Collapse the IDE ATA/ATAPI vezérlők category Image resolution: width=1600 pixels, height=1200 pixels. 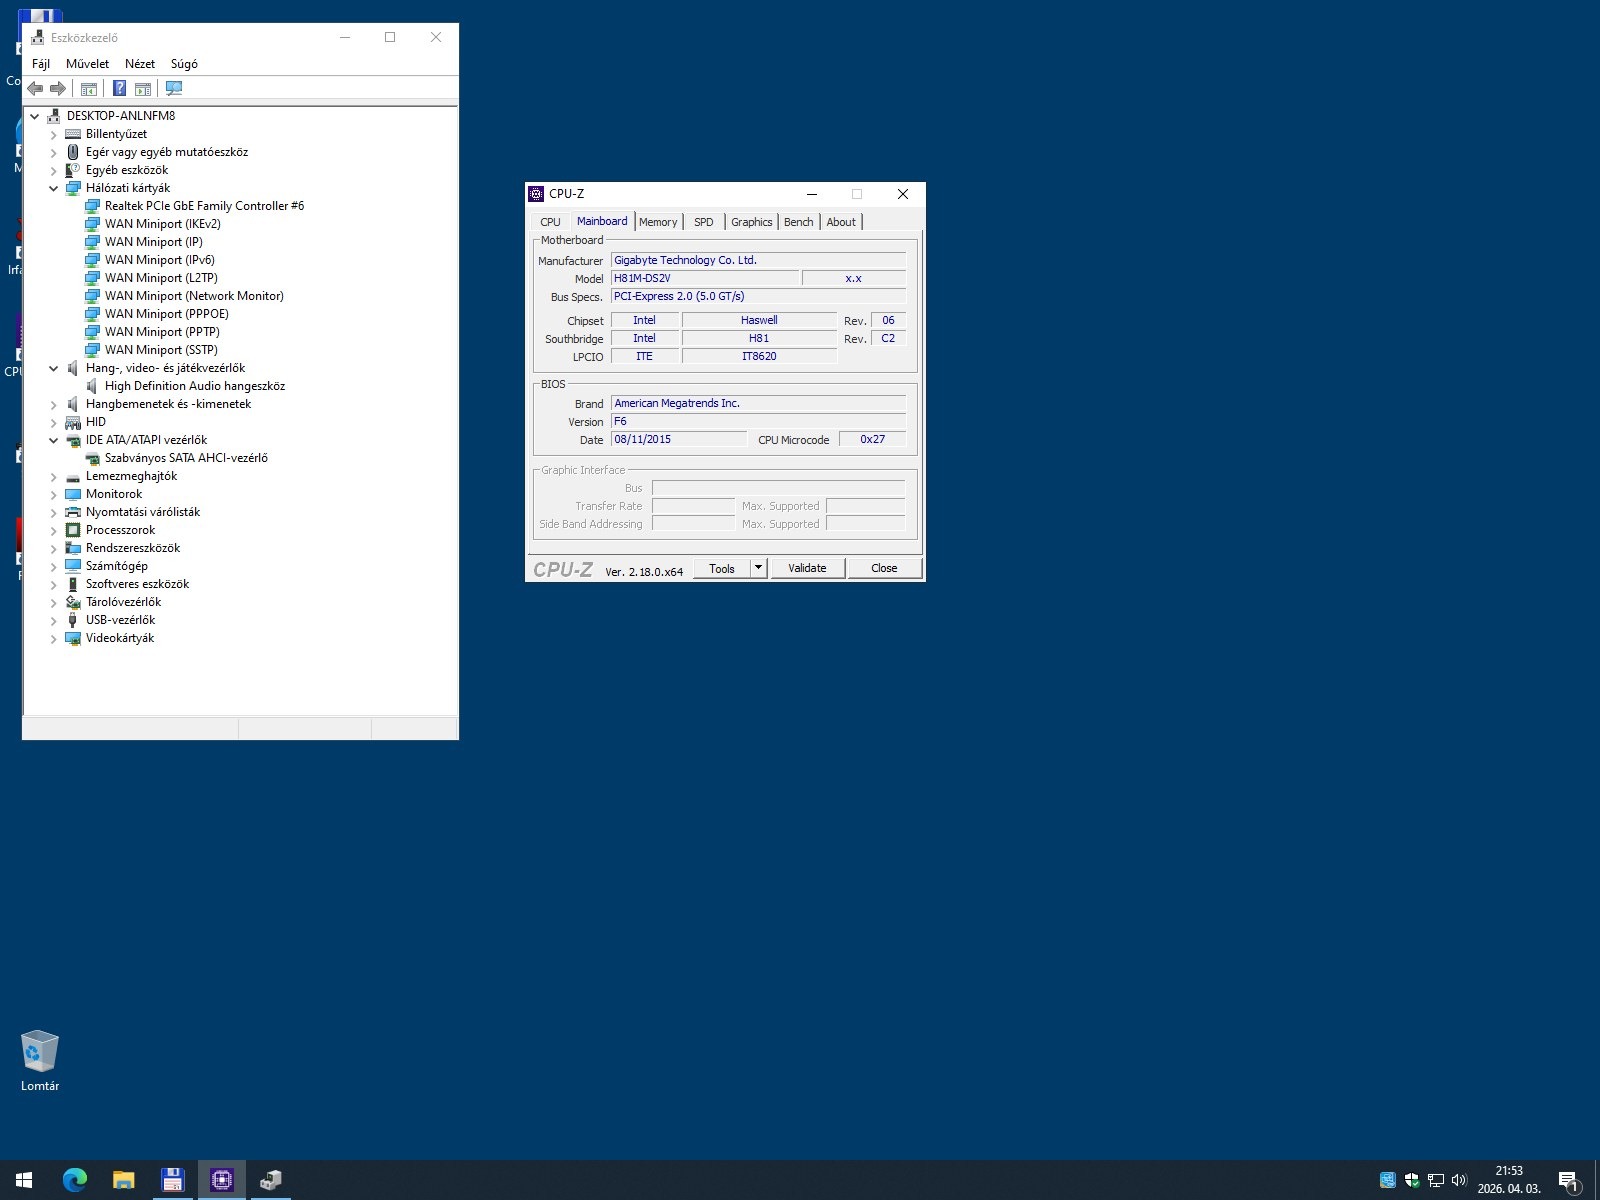point(54,440)
